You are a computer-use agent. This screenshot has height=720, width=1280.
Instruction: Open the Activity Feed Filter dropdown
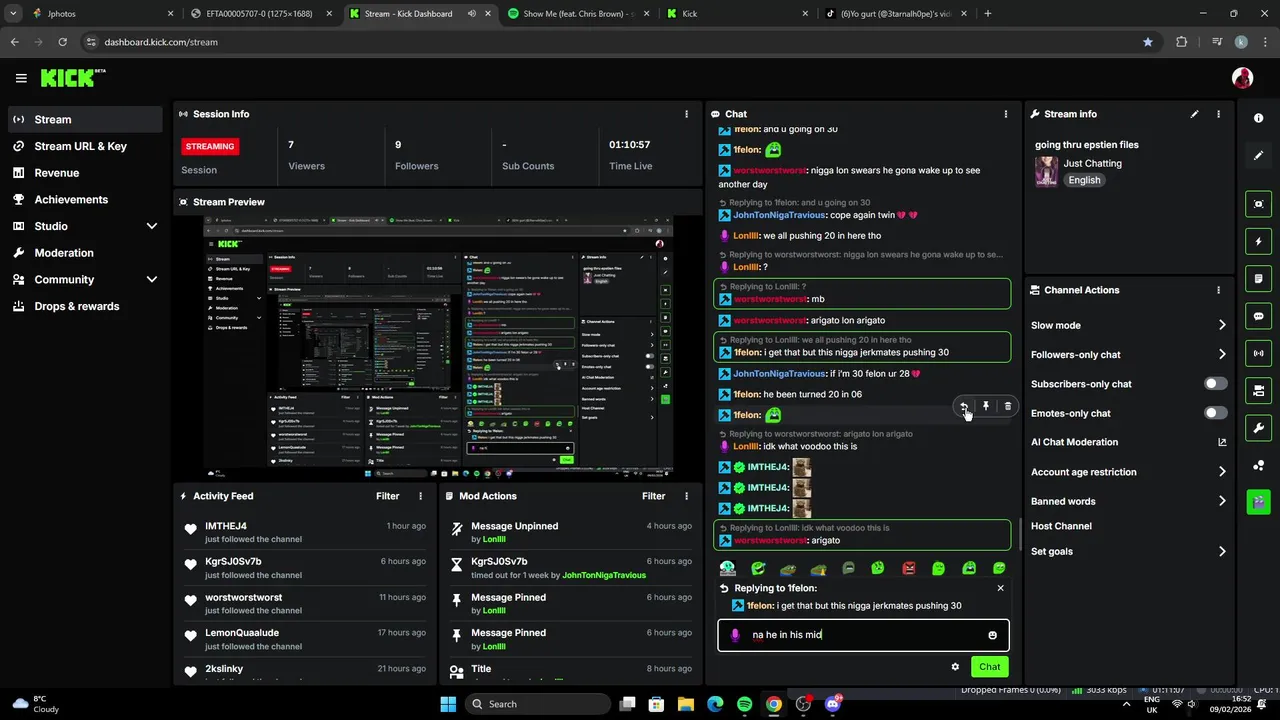(x=387, y=496)
